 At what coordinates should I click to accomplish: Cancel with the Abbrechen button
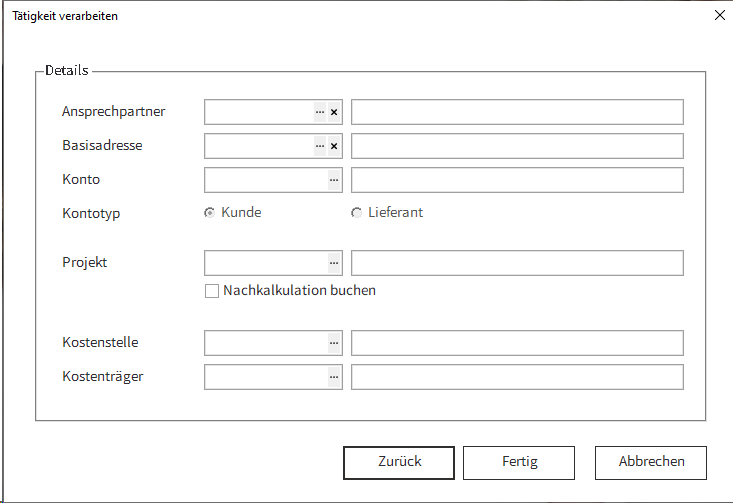[x=651, y=462]
